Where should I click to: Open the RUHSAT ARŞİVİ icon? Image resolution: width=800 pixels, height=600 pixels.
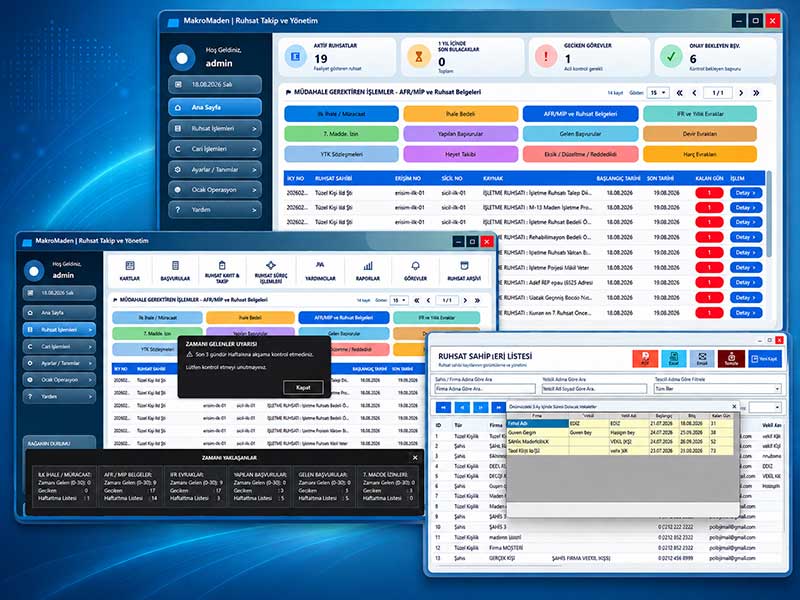464,271
